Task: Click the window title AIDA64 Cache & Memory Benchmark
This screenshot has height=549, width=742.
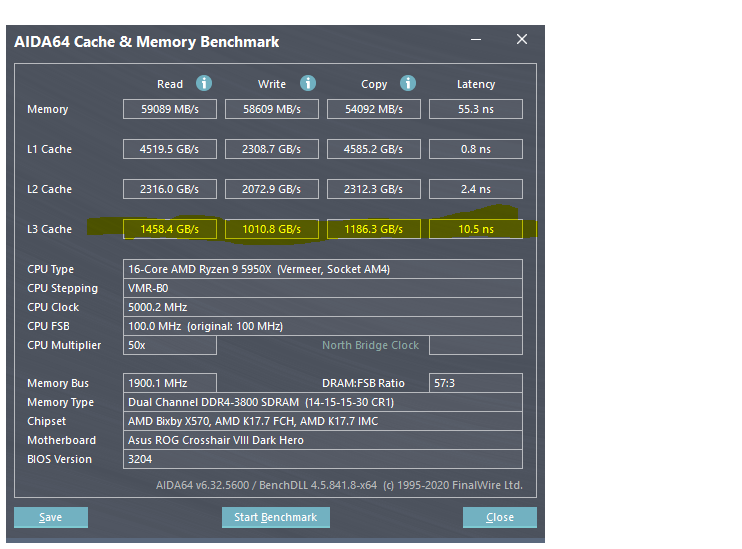Action: pyautogui.click(x=147, y=42)
